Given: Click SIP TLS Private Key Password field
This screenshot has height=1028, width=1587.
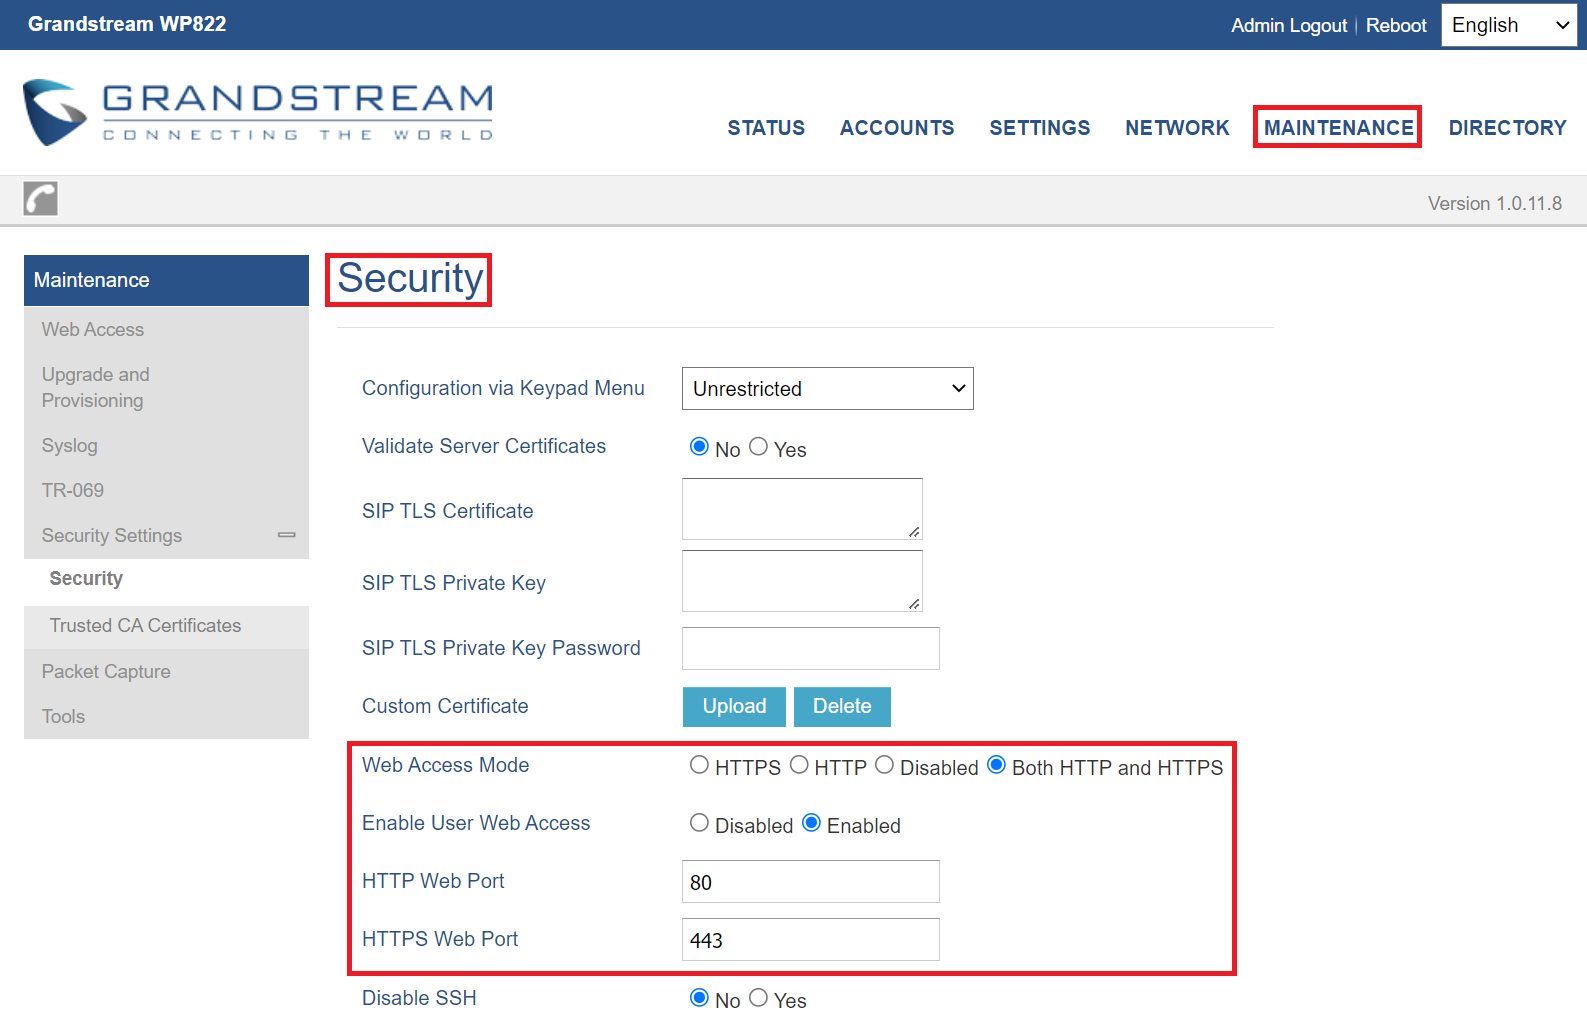Looking at the screenshot, I should [x=811, y=648].
